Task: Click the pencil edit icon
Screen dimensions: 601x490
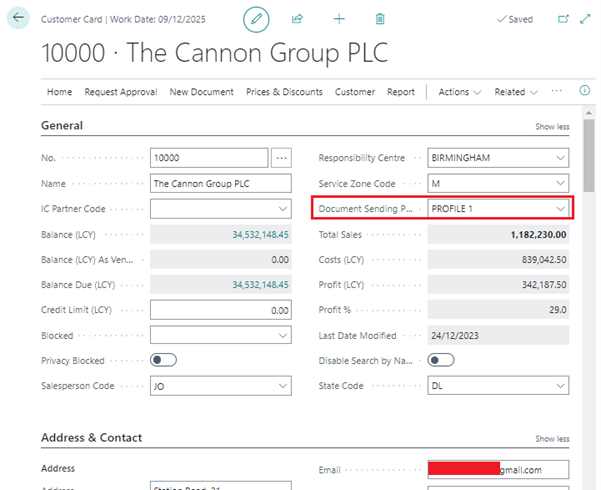Action: (256, 19)
